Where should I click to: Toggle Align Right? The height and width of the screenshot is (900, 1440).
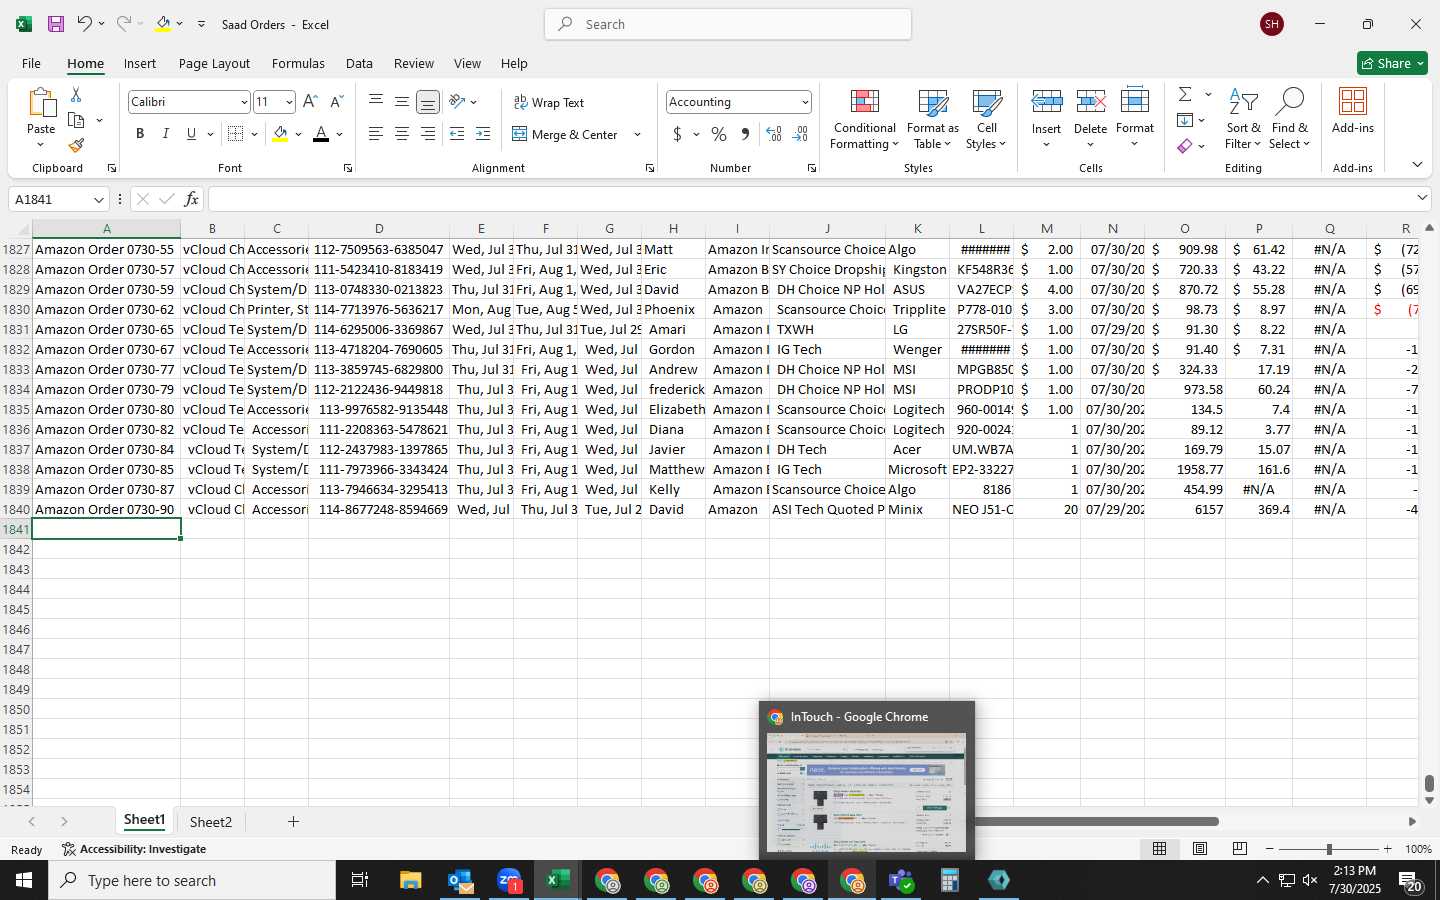(x=428, y=134)
